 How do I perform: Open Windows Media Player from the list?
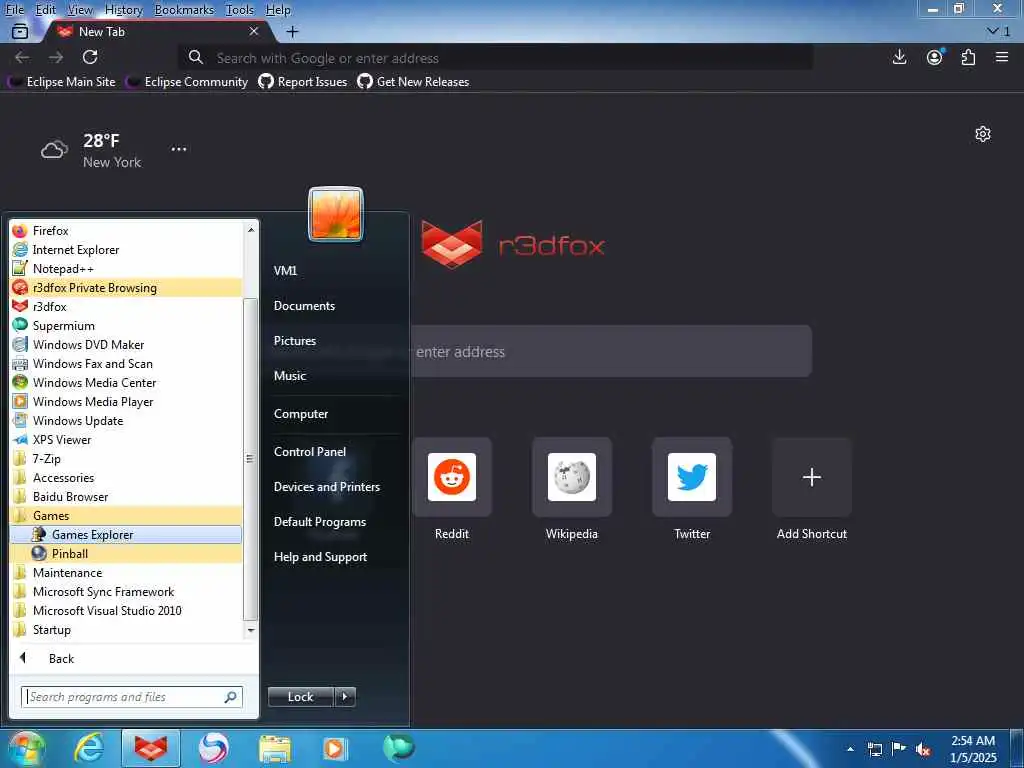coord(126,401)
